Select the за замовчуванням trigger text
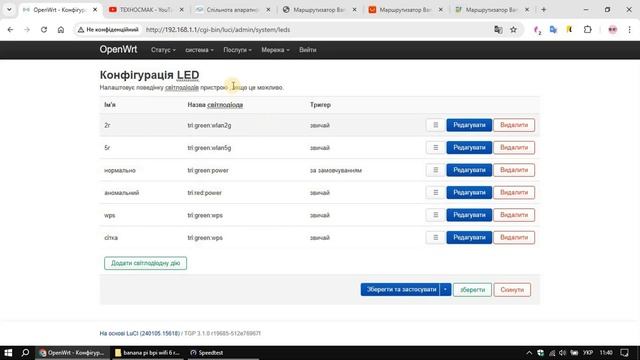 coord(336,170)
